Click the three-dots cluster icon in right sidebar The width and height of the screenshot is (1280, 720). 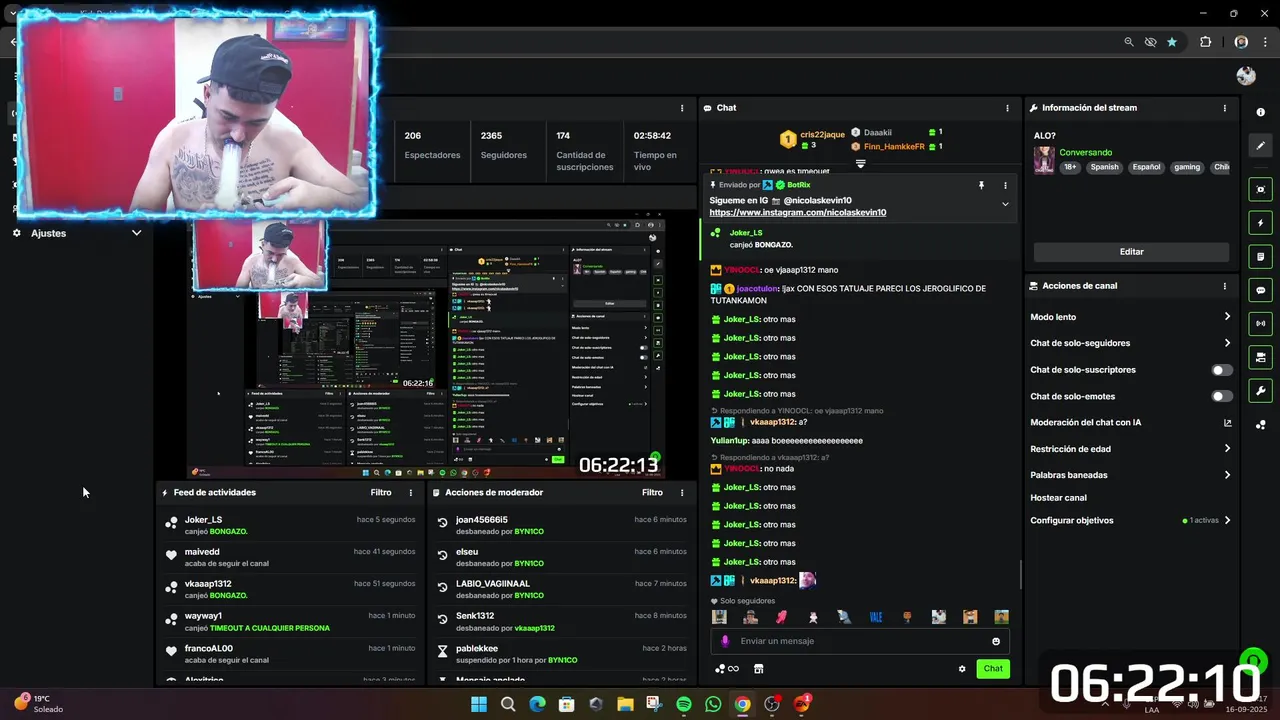tap(1260, 425)
